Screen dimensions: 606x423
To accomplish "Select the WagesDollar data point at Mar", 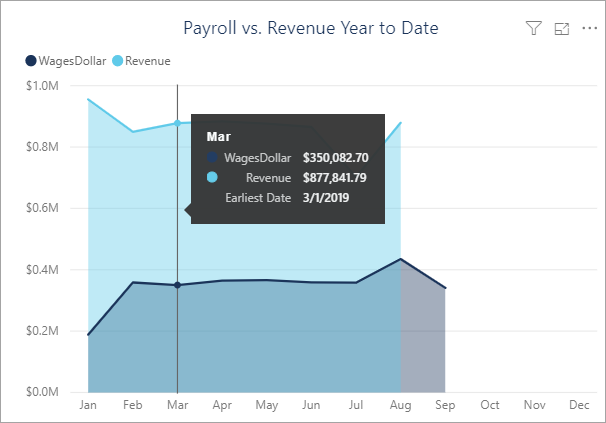I will (177, 285).
